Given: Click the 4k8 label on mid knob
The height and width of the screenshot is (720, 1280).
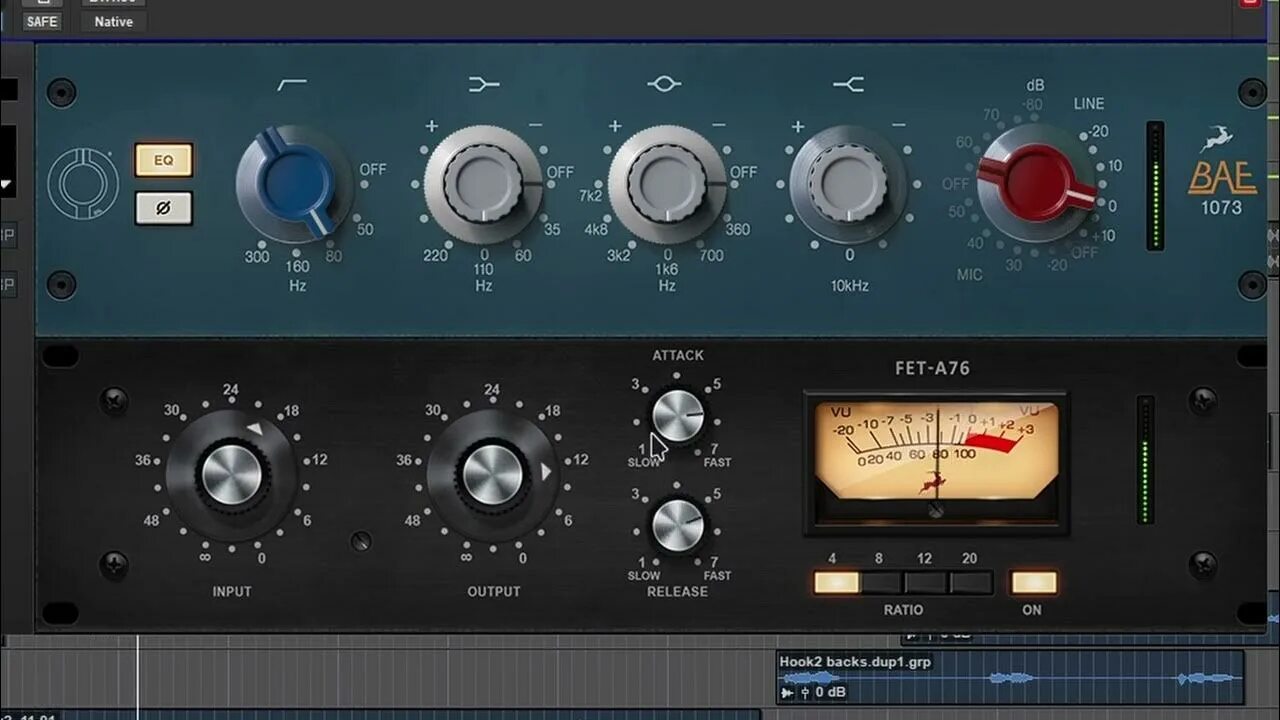Looking at the screenshot, I should [x=596, y=229].
